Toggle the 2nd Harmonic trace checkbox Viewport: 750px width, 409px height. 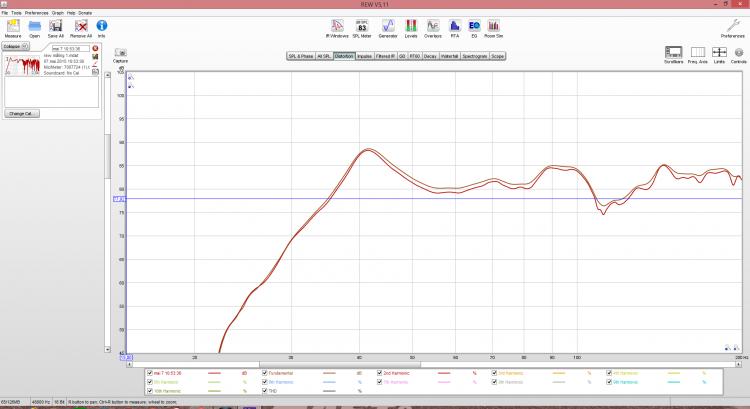coord(380,372)
